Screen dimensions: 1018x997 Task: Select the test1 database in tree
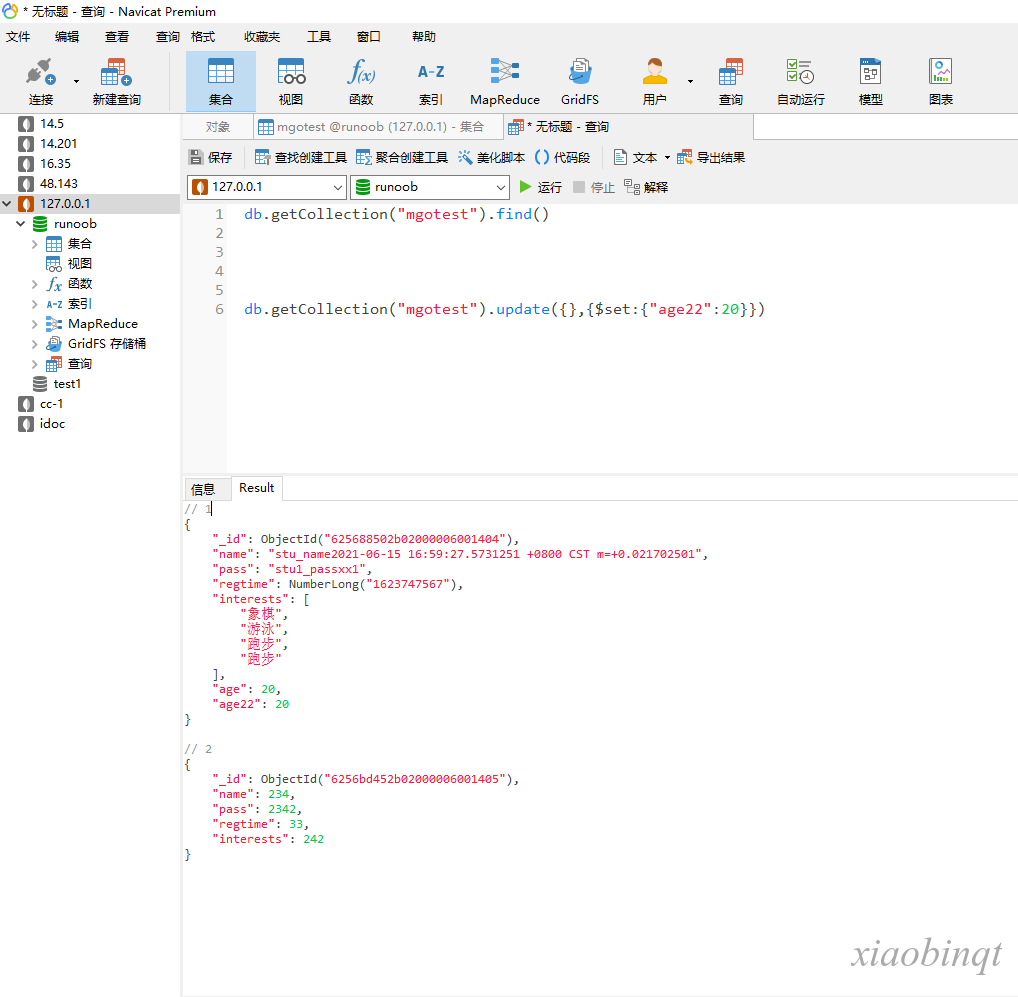pyautogui.click(x=67, y=384)
